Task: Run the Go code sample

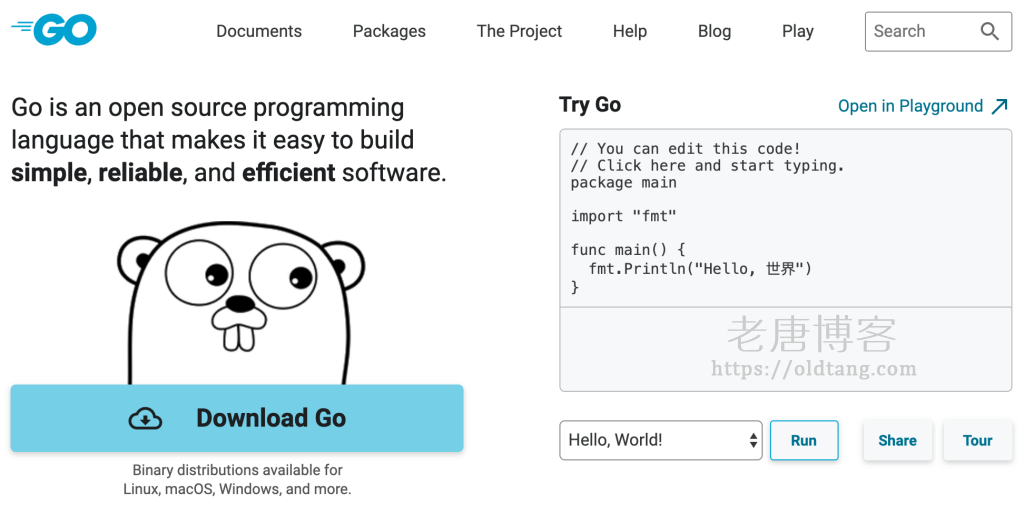Action: [x=804, y=440]
